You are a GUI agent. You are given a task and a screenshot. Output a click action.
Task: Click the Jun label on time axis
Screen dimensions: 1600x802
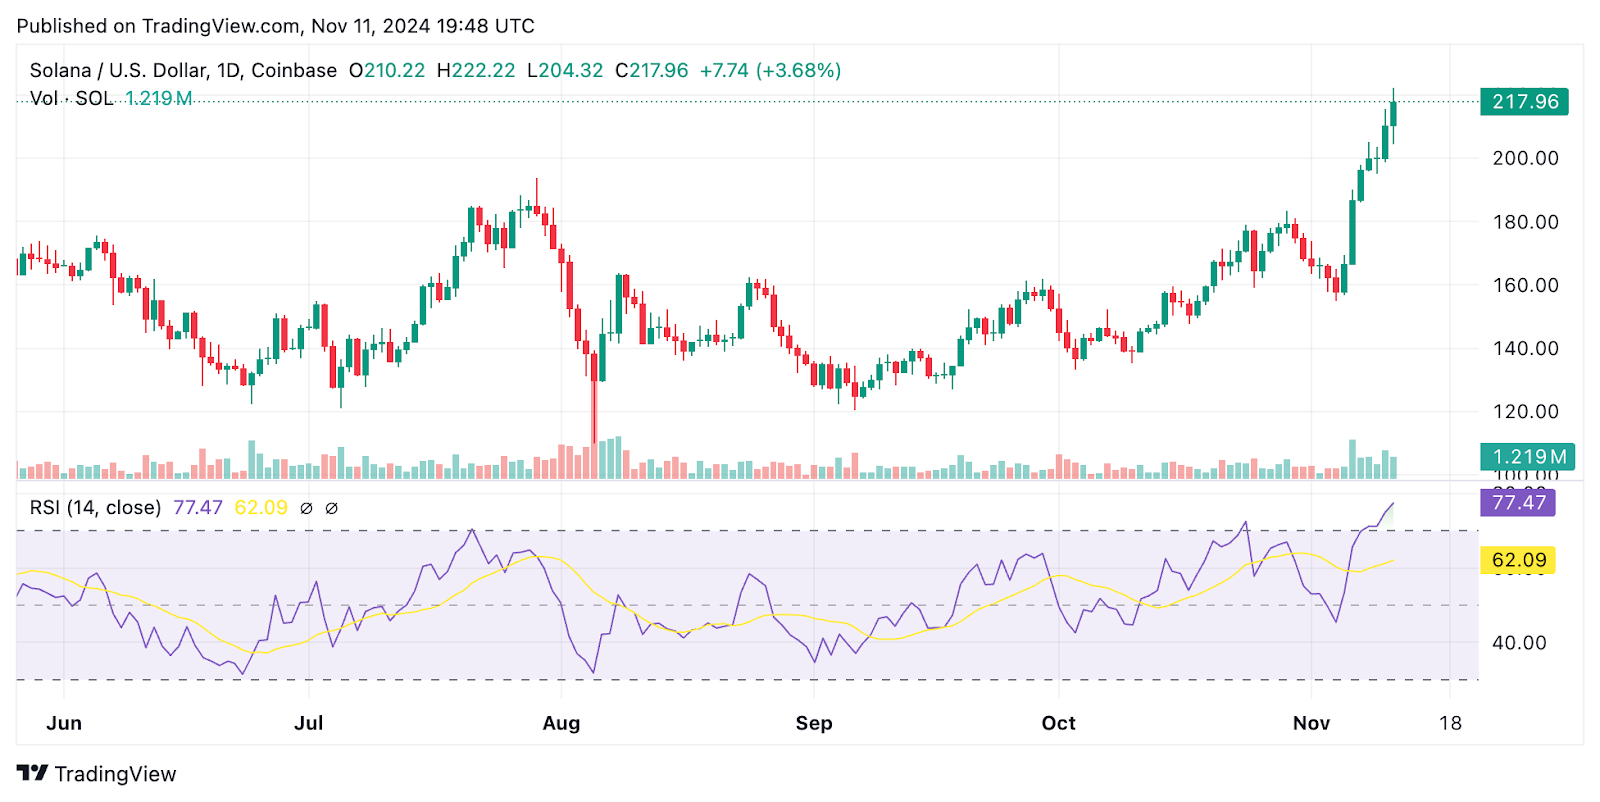(x=64, y=723)
